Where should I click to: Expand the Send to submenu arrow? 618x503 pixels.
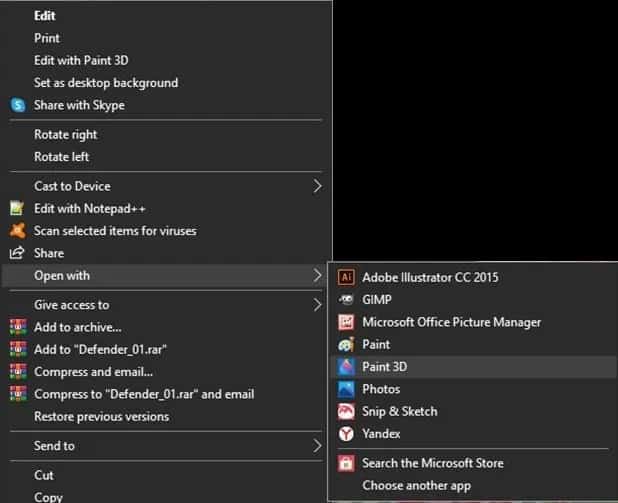(x=317, y=446)
